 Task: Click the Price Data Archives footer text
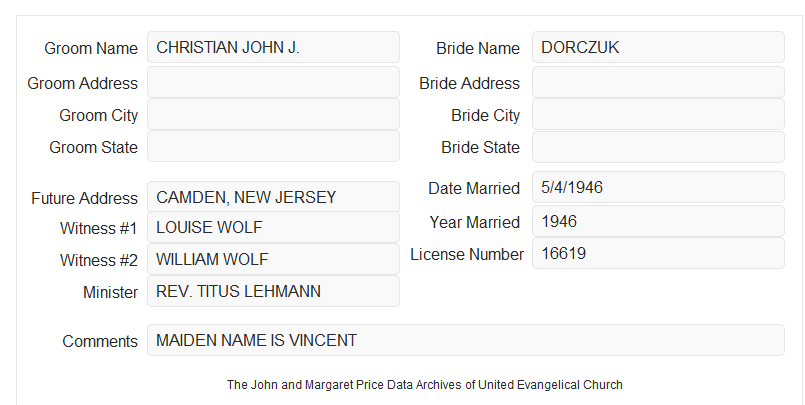coord(425,384)
